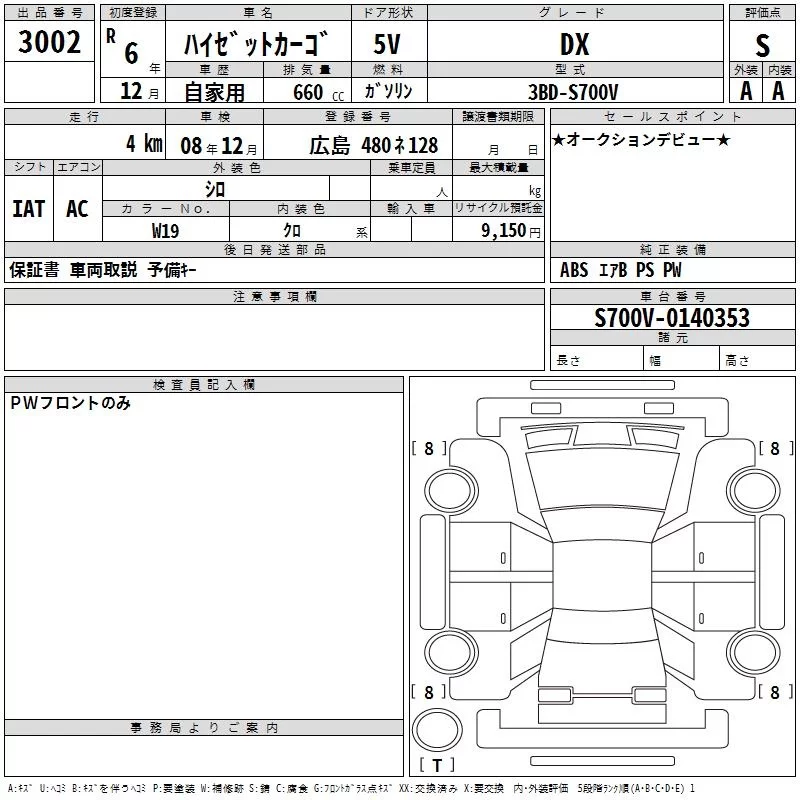Click the later-shipped parts 保証書 車両取説 予備キー
The height and width of the screenshot is (800, 800).
tap(103, 270)
